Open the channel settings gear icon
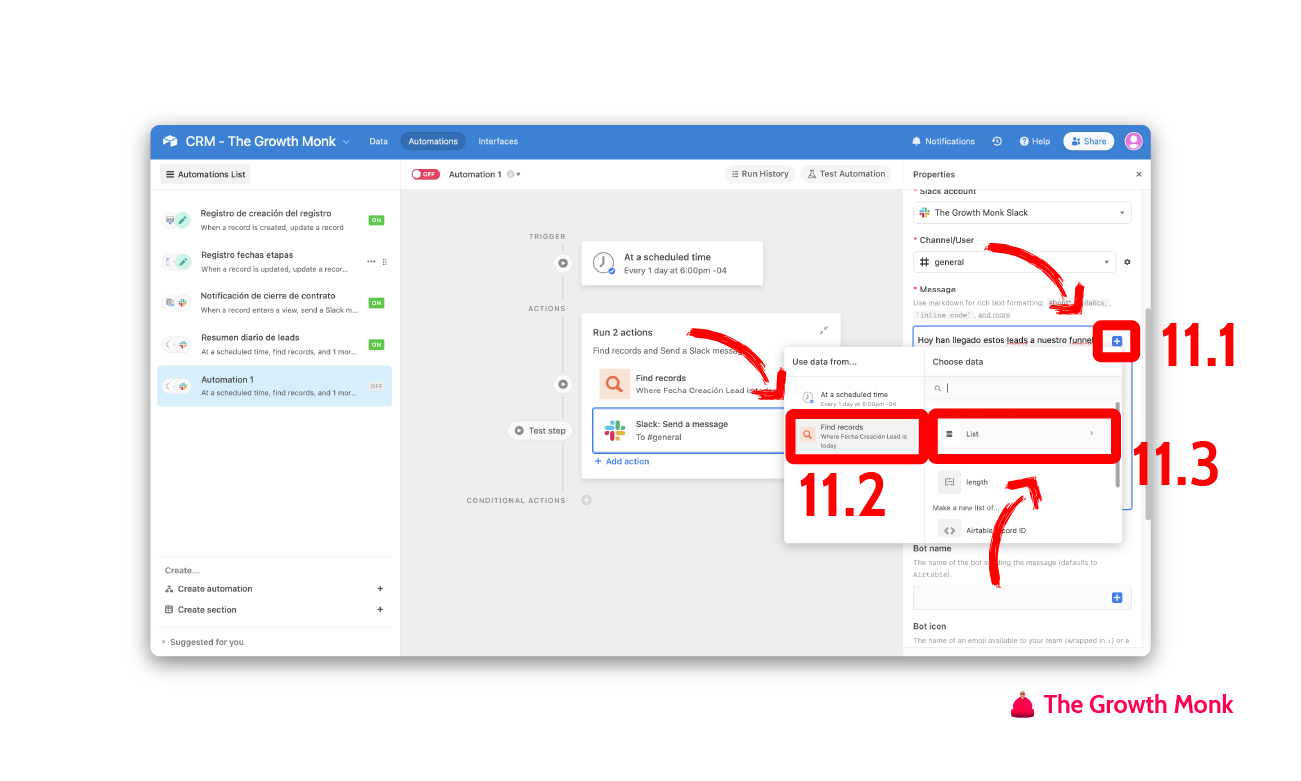Viewport: 1301px width, 781px height. 1127,262
